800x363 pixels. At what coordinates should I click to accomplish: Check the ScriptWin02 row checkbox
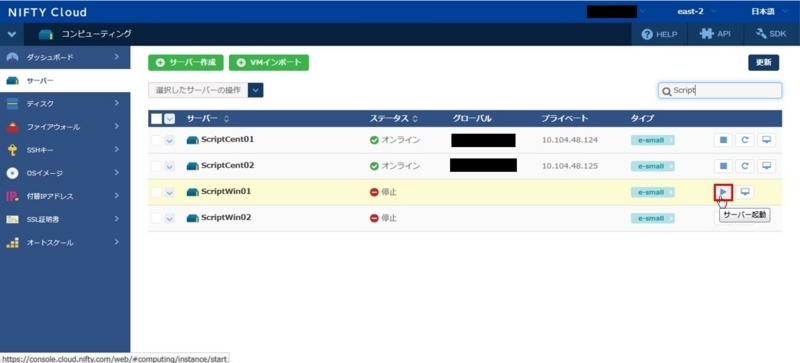click(157, 218)
